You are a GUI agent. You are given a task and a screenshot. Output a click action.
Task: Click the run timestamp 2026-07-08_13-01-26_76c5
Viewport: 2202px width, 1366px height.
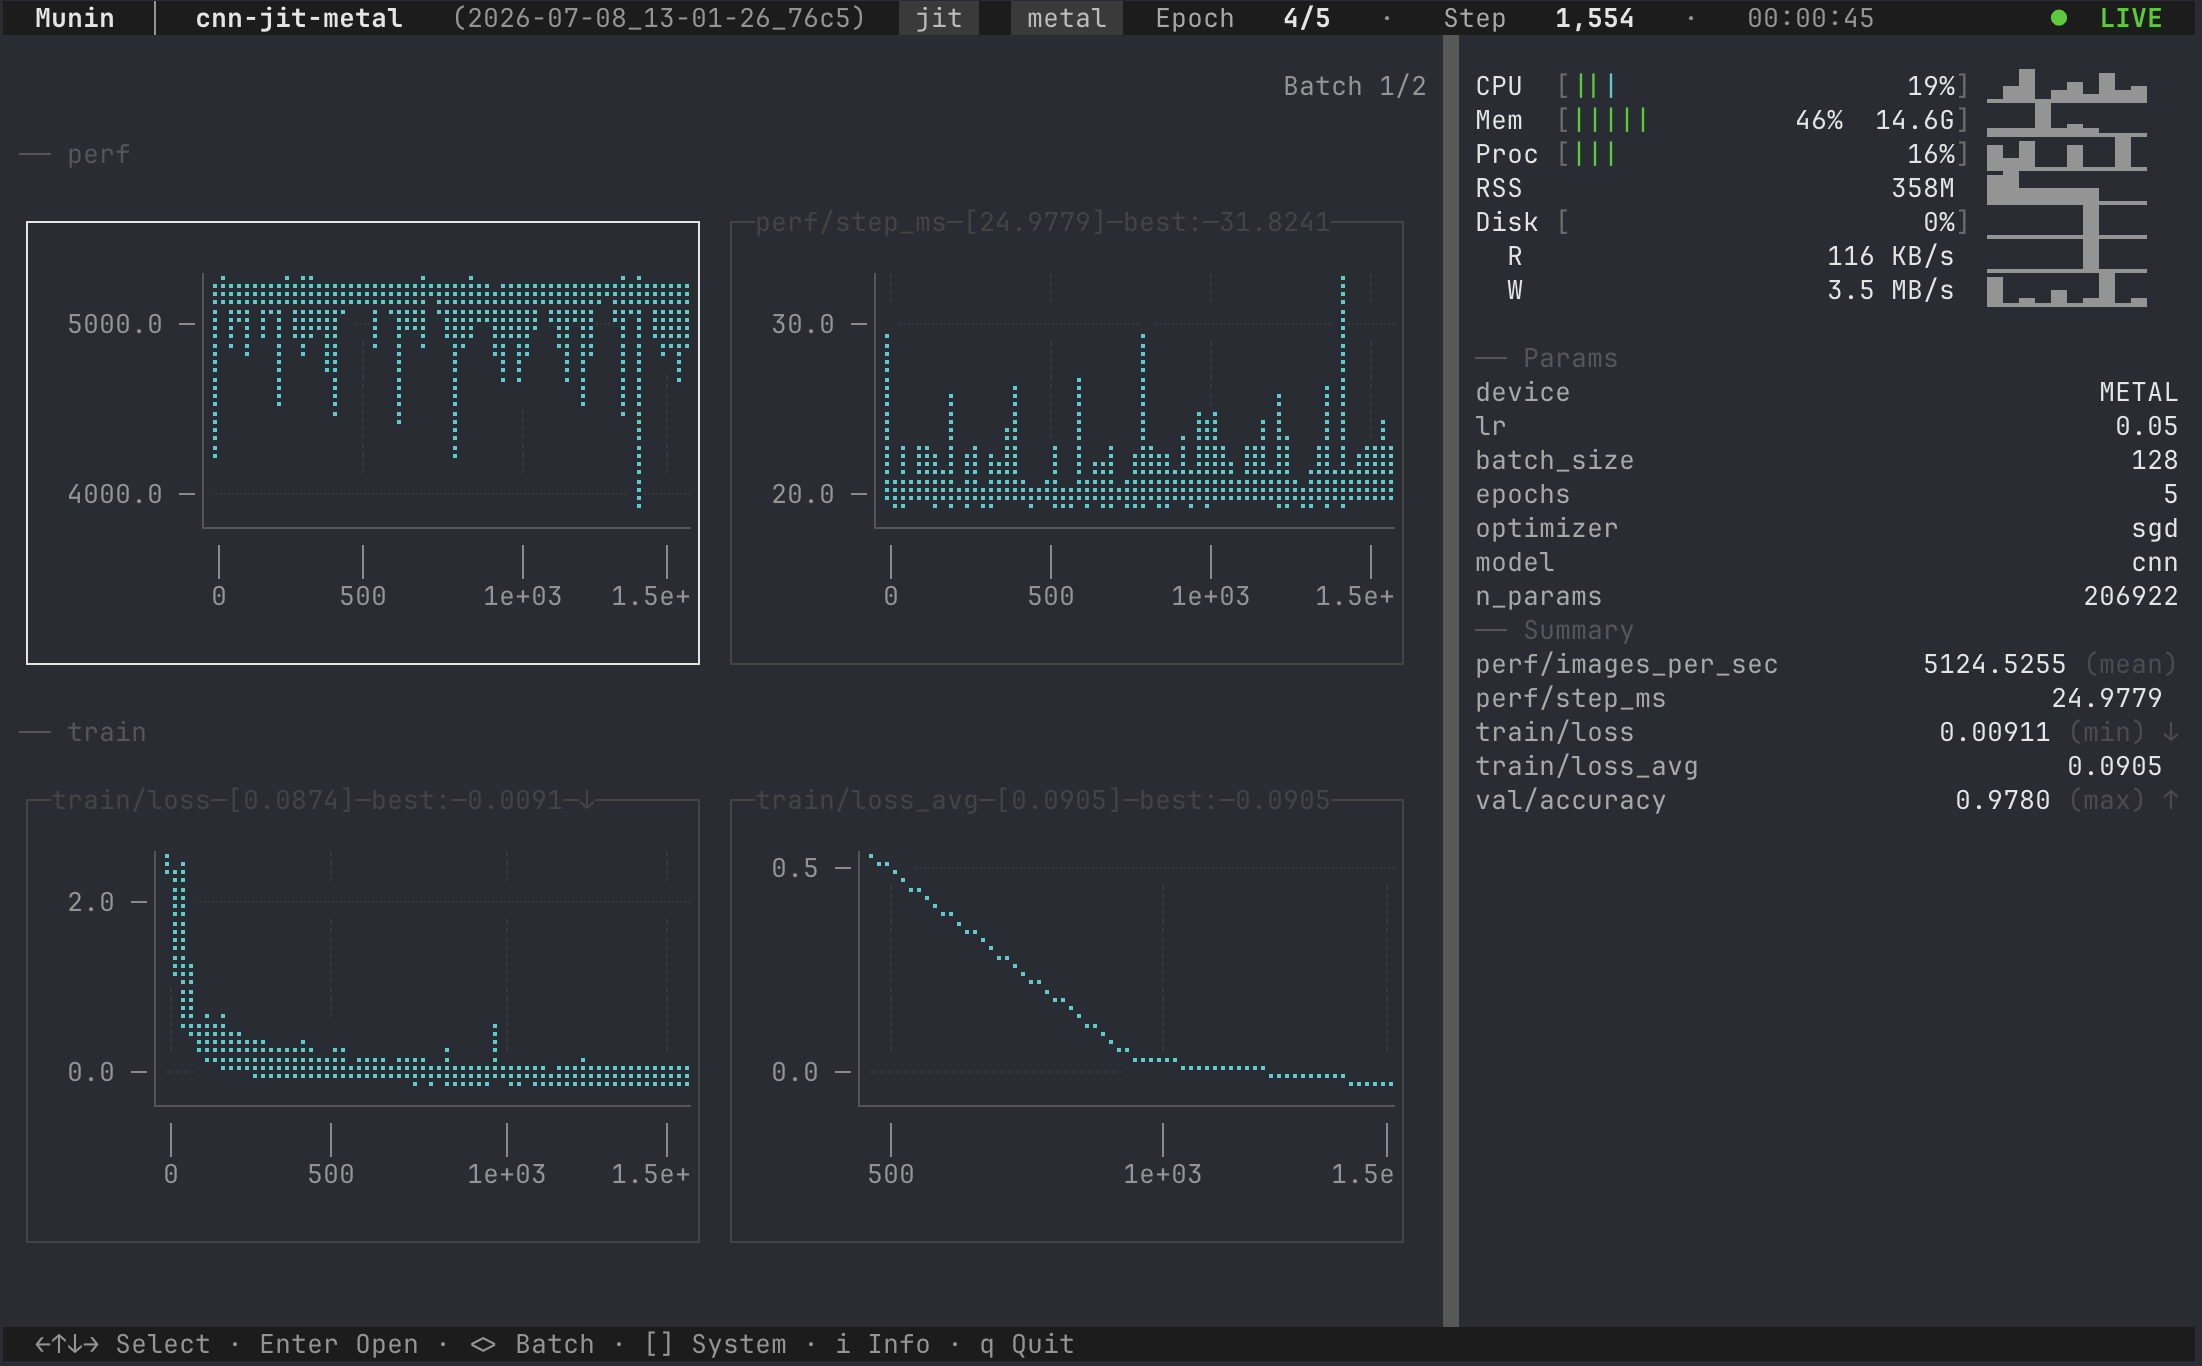pyautogui.click(x=659, y=18)
